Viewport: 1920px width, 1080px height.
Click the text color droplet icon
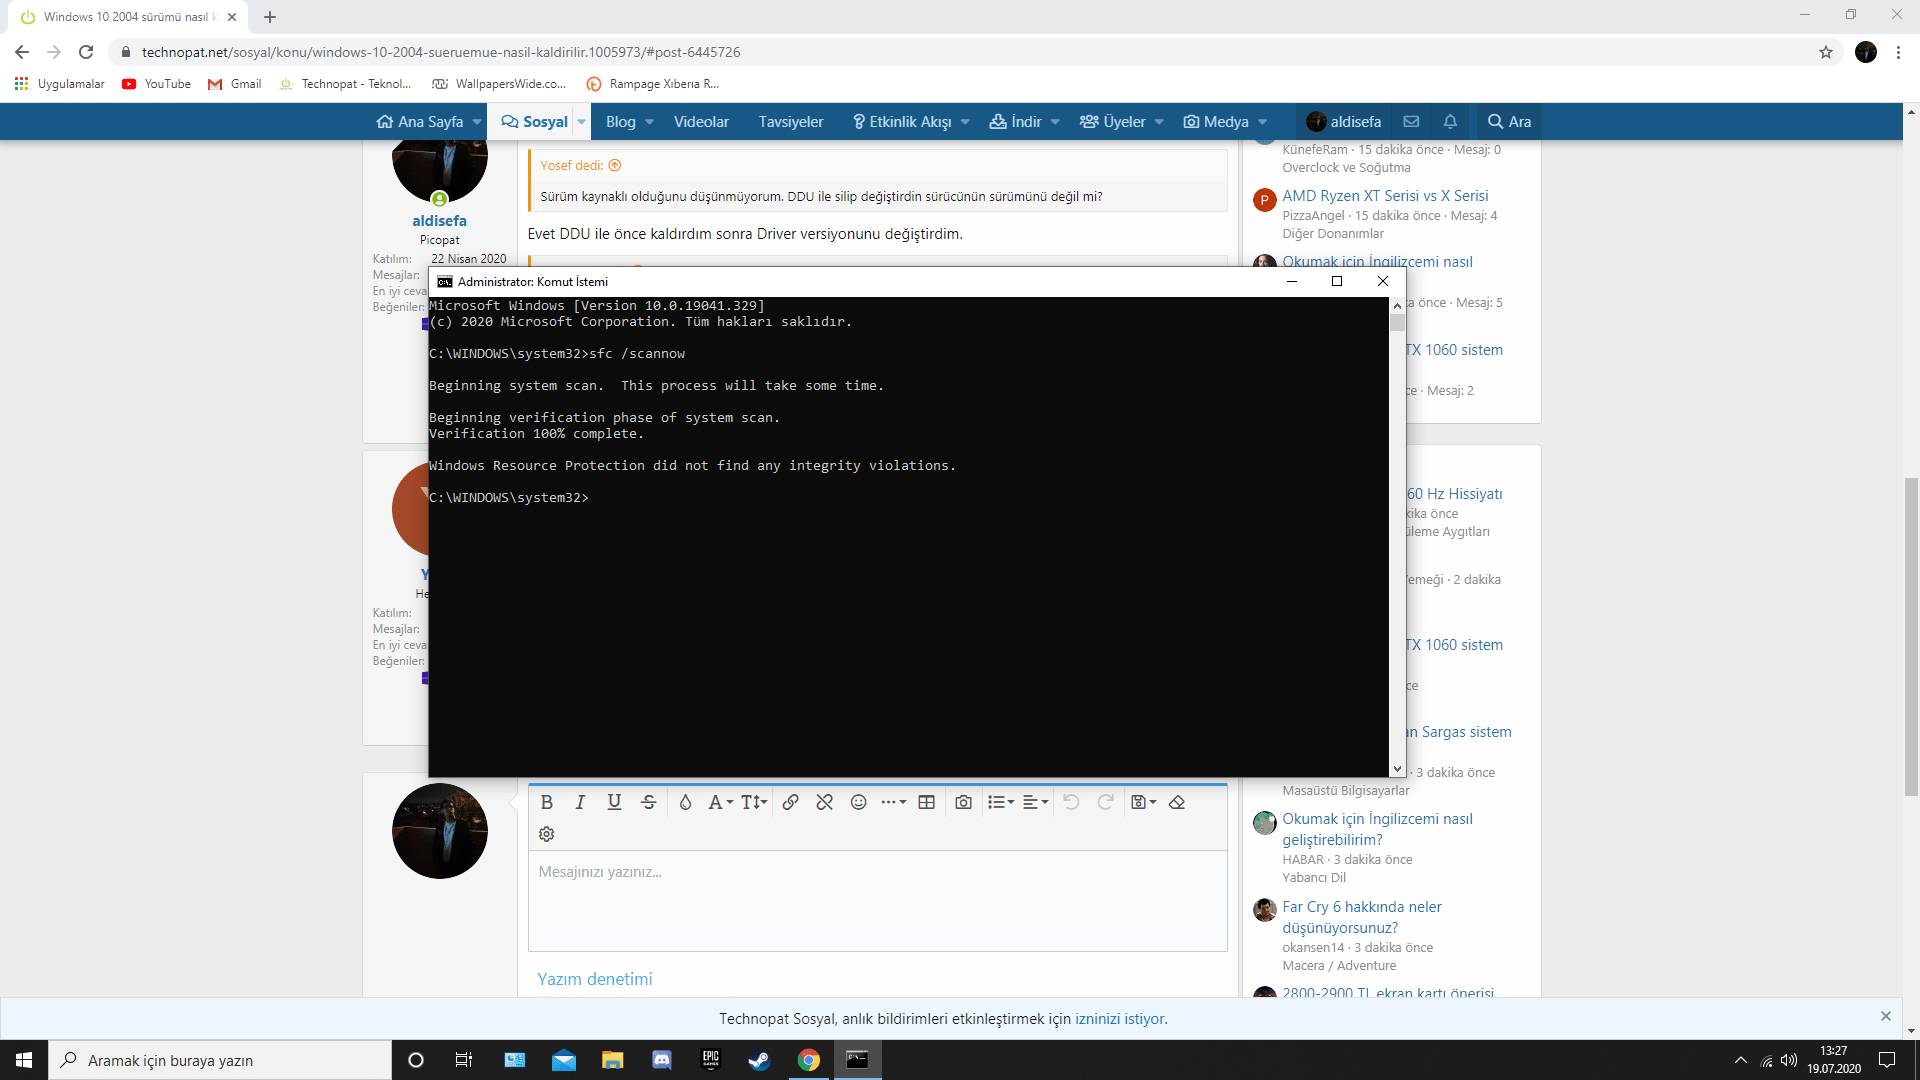[685, 802]
